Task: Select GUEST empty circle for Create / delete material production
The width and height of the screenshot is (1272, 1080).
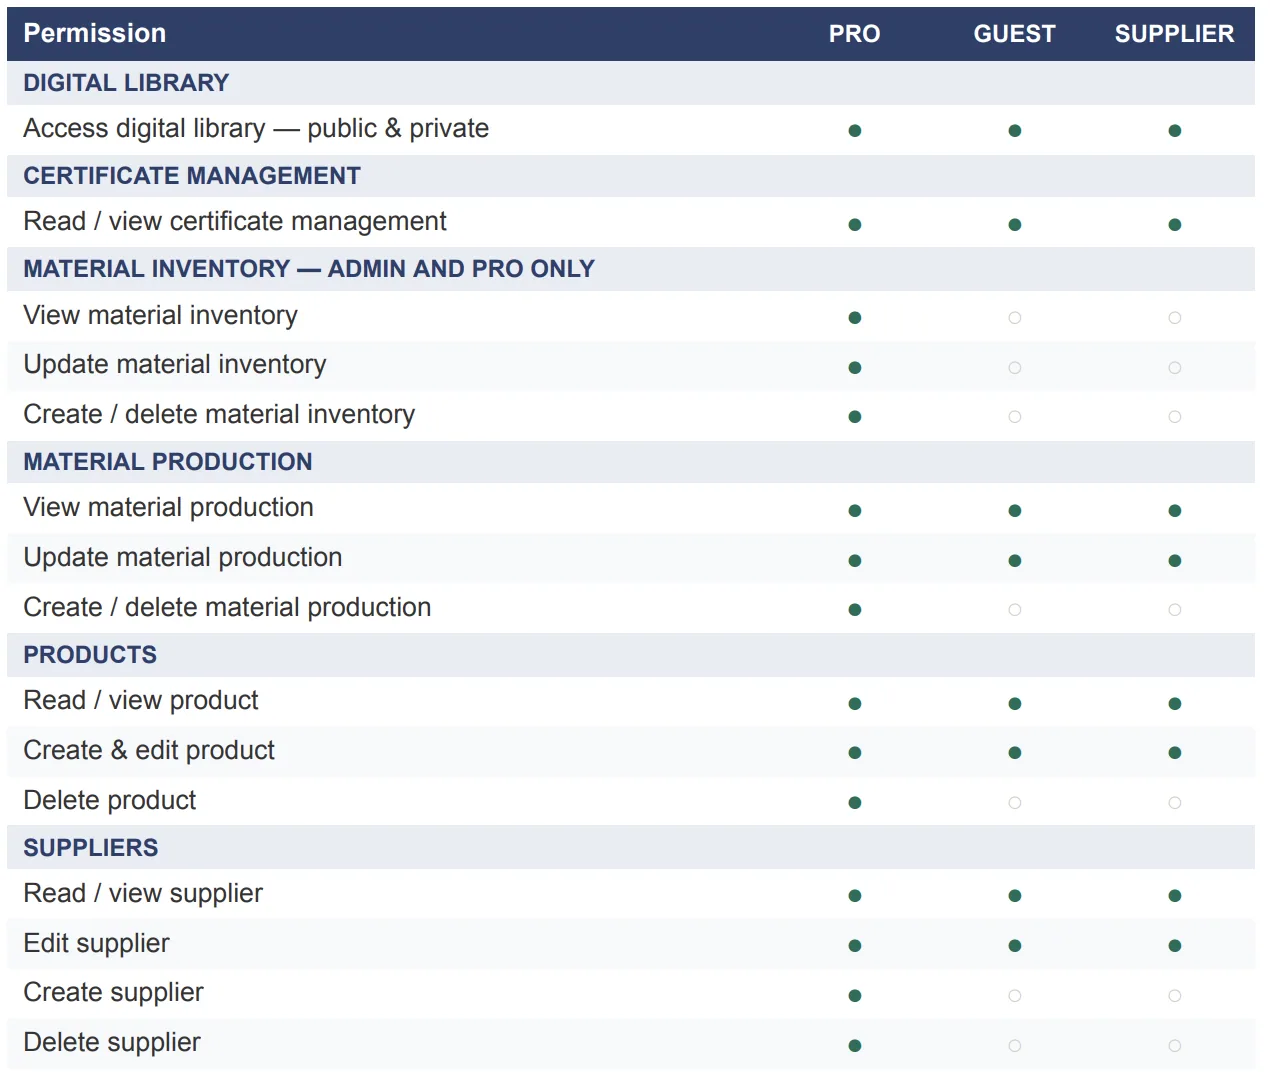Action: (1015, 610)
